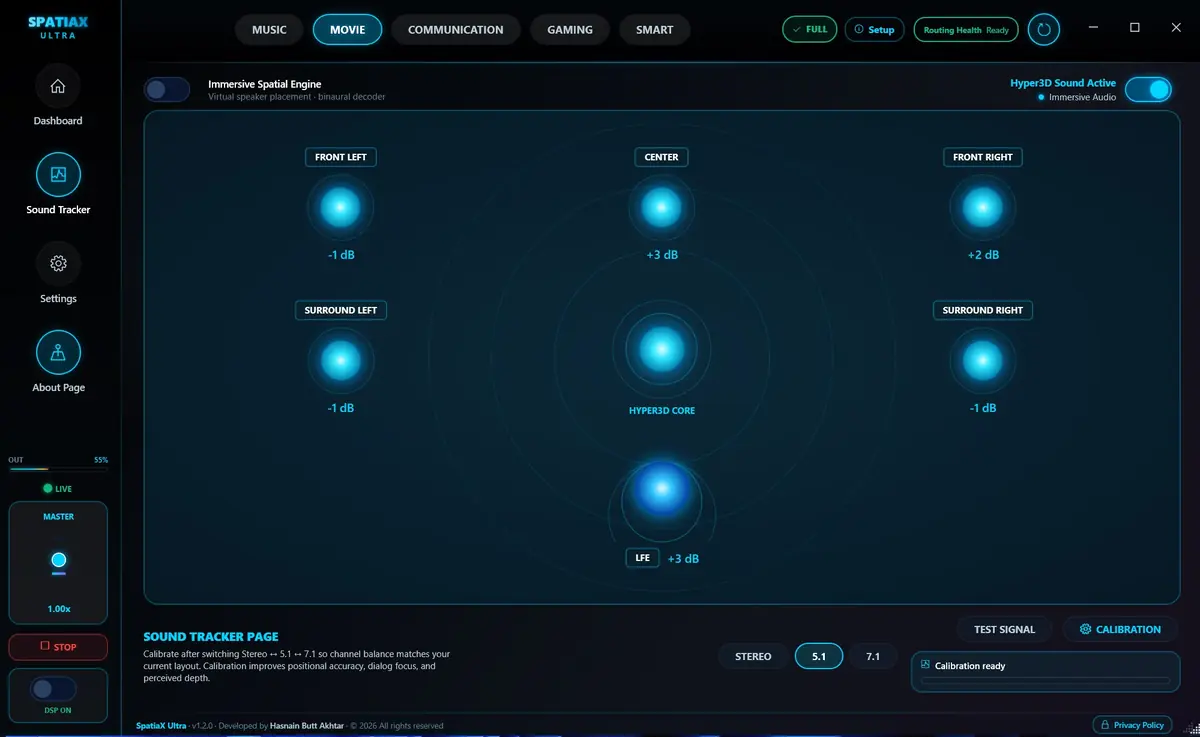The width and height of the screenshot is (1200, 737).
Task: Click the SURROUND RIGHT label
Action: 982,310
